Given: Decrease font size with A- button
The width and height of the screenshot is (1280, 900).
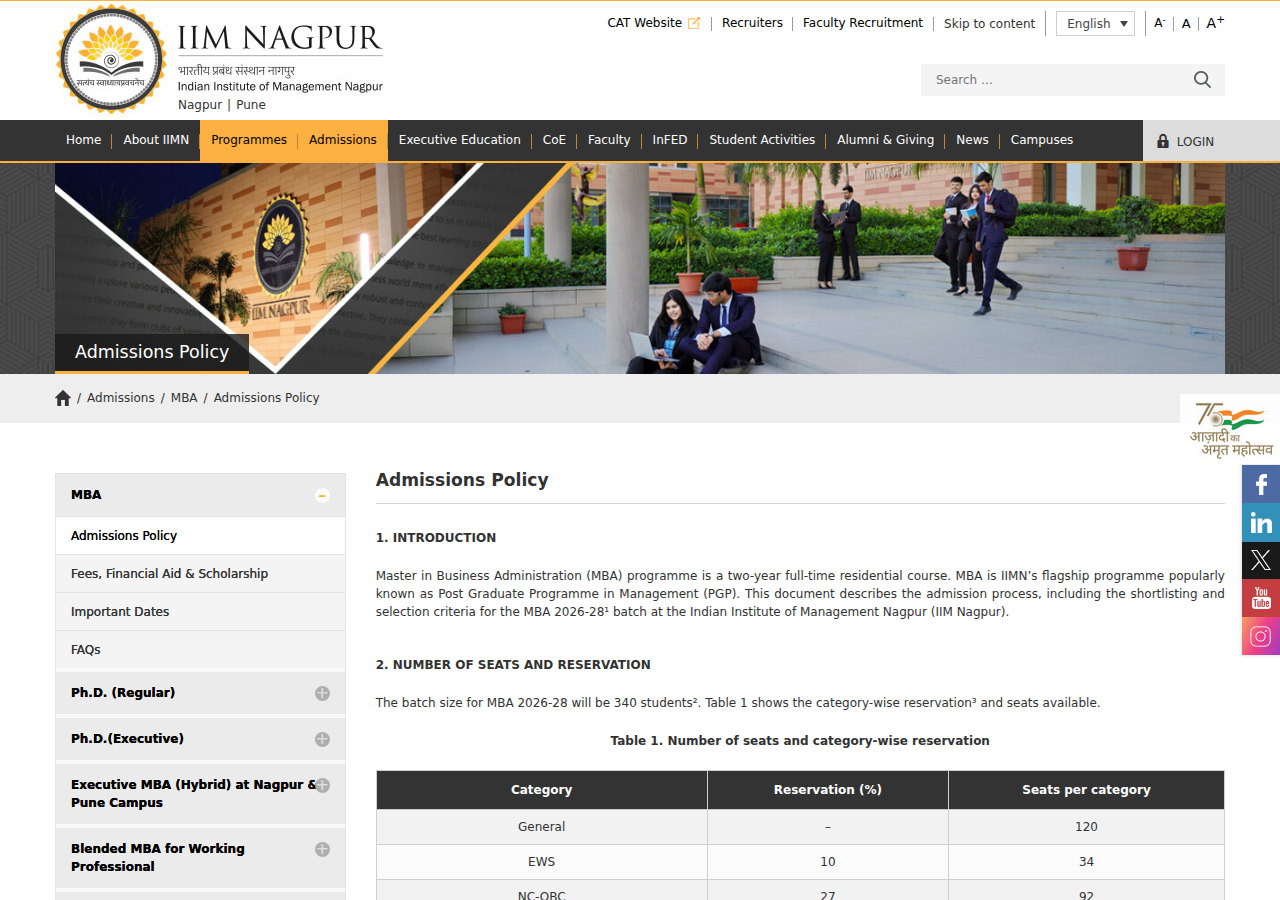Looking at the screenshot, I should coord(1160,23).
